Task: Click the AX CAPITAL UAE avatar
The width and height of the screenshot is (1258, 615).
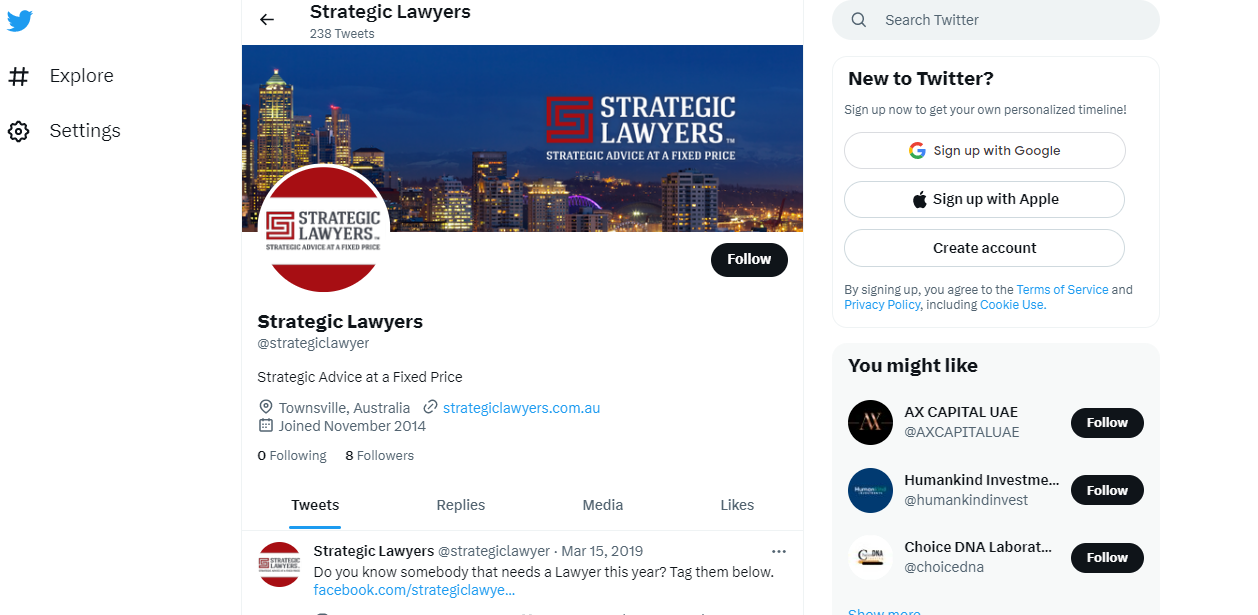Action: [870, 422]
